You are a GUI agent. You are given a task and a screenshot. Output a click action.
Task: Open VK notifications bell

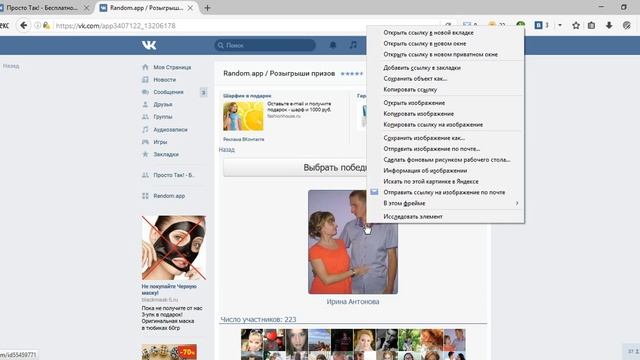[x=333, y=45]
